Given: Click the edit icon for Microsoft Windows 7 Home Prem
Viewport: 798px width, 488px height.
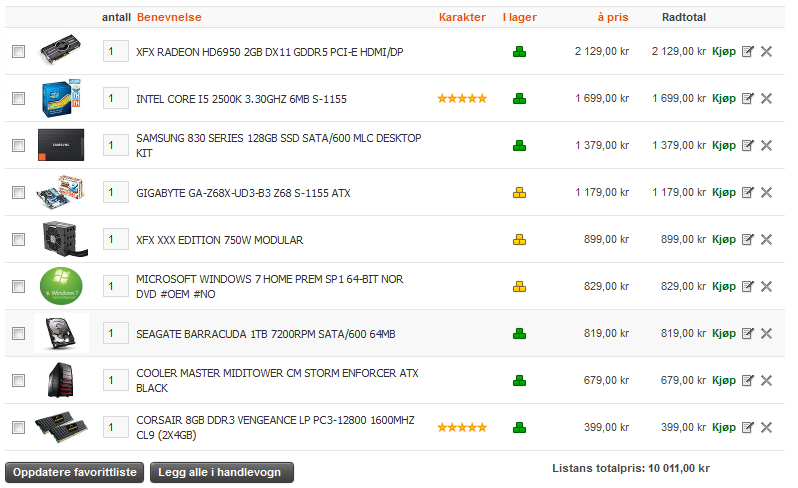Looking at the screenshot, I should [747, 286].
